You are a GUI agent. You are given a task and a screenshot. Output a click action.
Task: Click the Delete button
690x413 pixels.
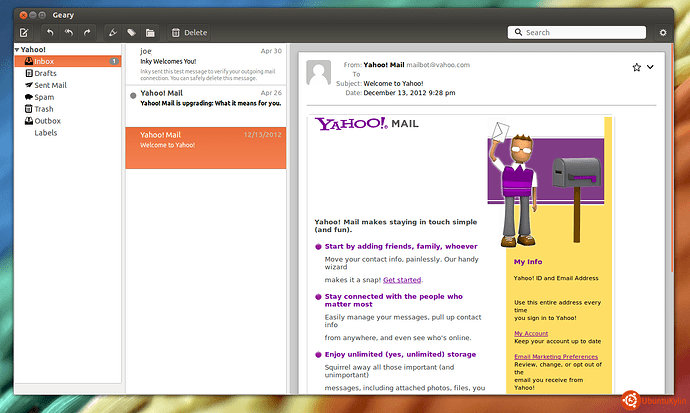click(x=189, y=33)
